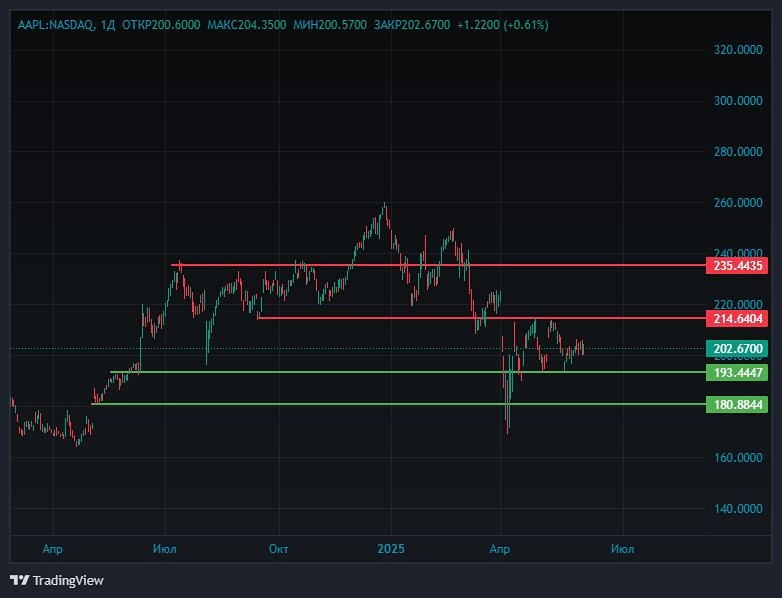
Task: Click the +1.2200 (+0.61%) change value
Action: click(503, 24)
